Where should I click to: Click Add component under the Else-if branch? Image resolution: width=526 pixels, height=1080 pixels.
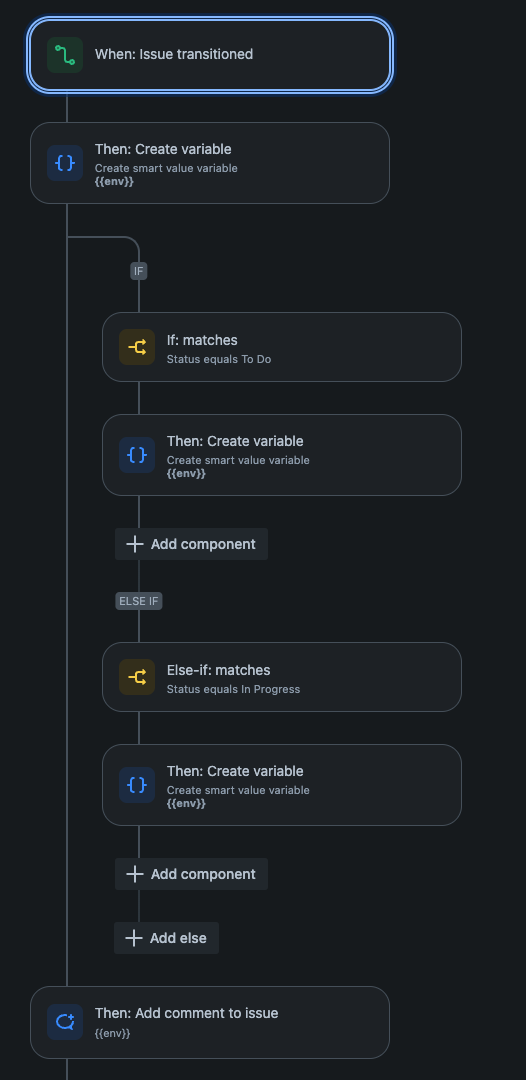pos(191,874)
